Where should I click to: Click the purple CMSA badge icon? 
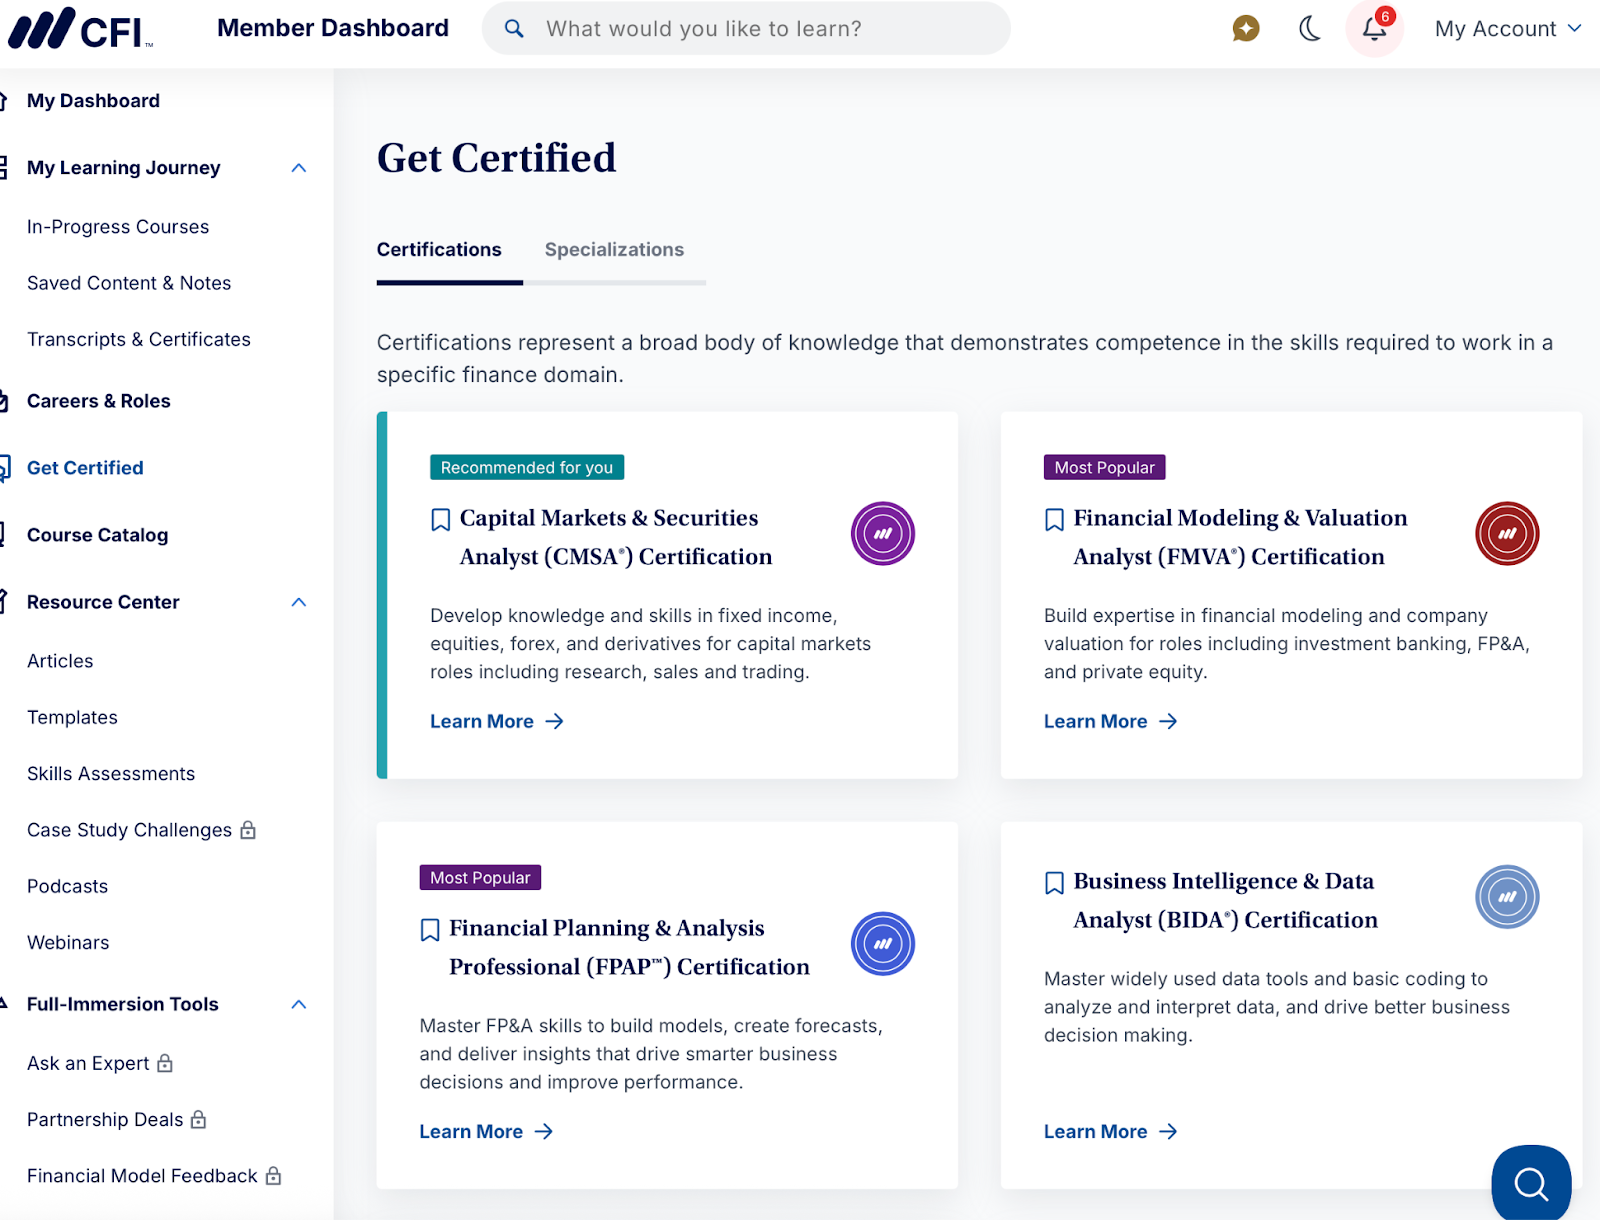pyautogui.click(x=882, y=533)
